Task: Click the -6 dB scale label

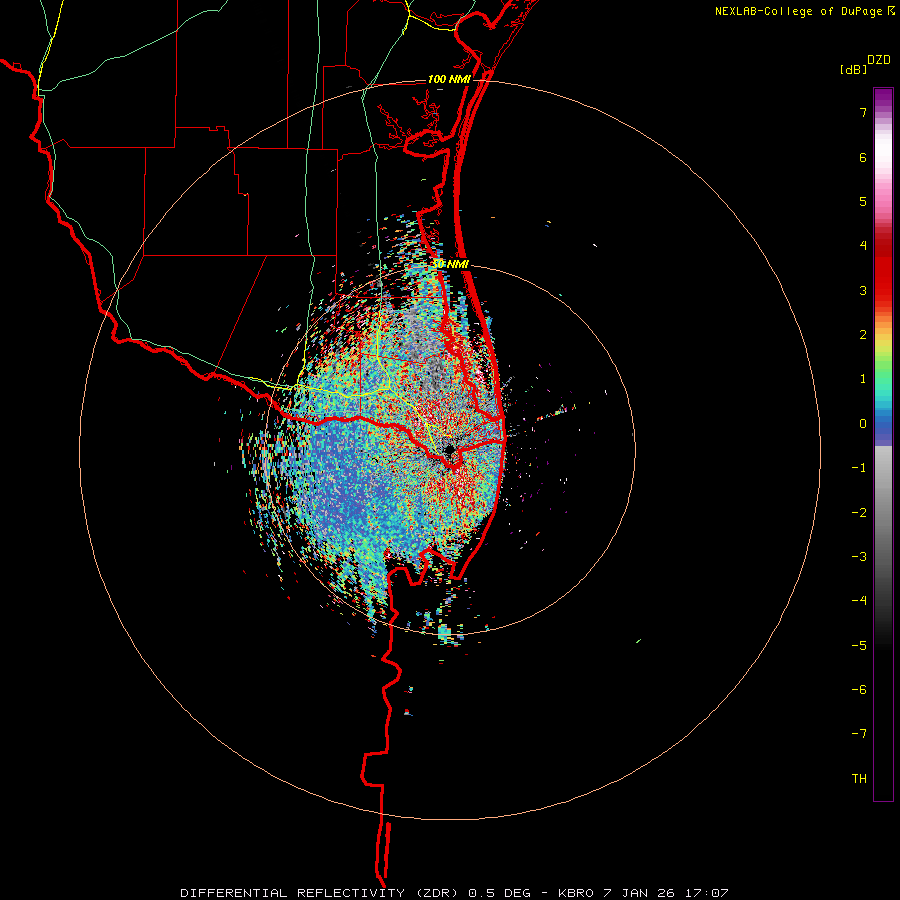Action: pyautogui.click(x=859, y=690)
